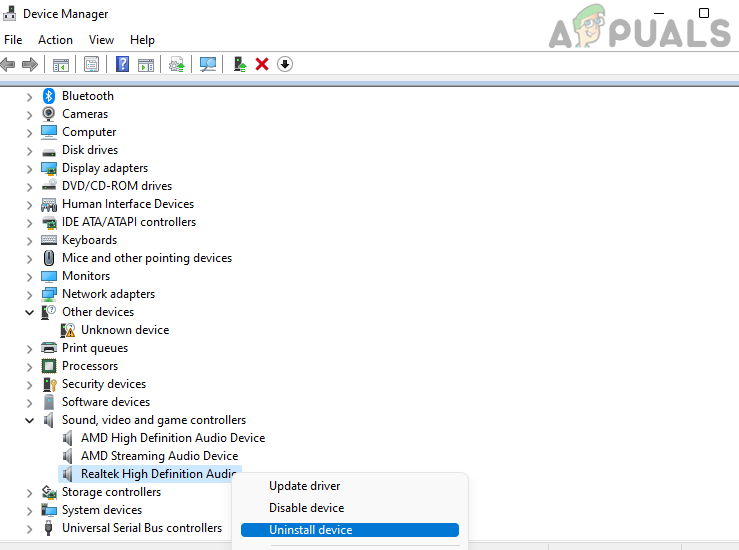Click the Computer category icon
Viewport: 739px width, 550px height.
49,132
